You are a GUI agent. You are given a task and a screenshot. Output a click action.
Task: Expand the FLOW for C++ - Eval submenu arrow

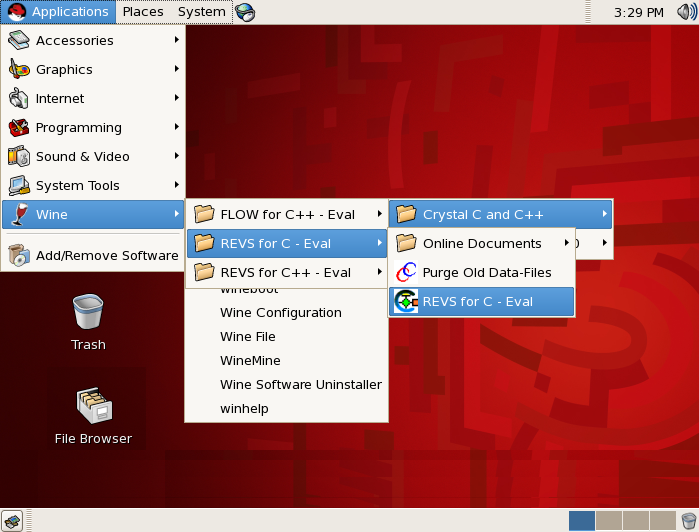(379, 214)
